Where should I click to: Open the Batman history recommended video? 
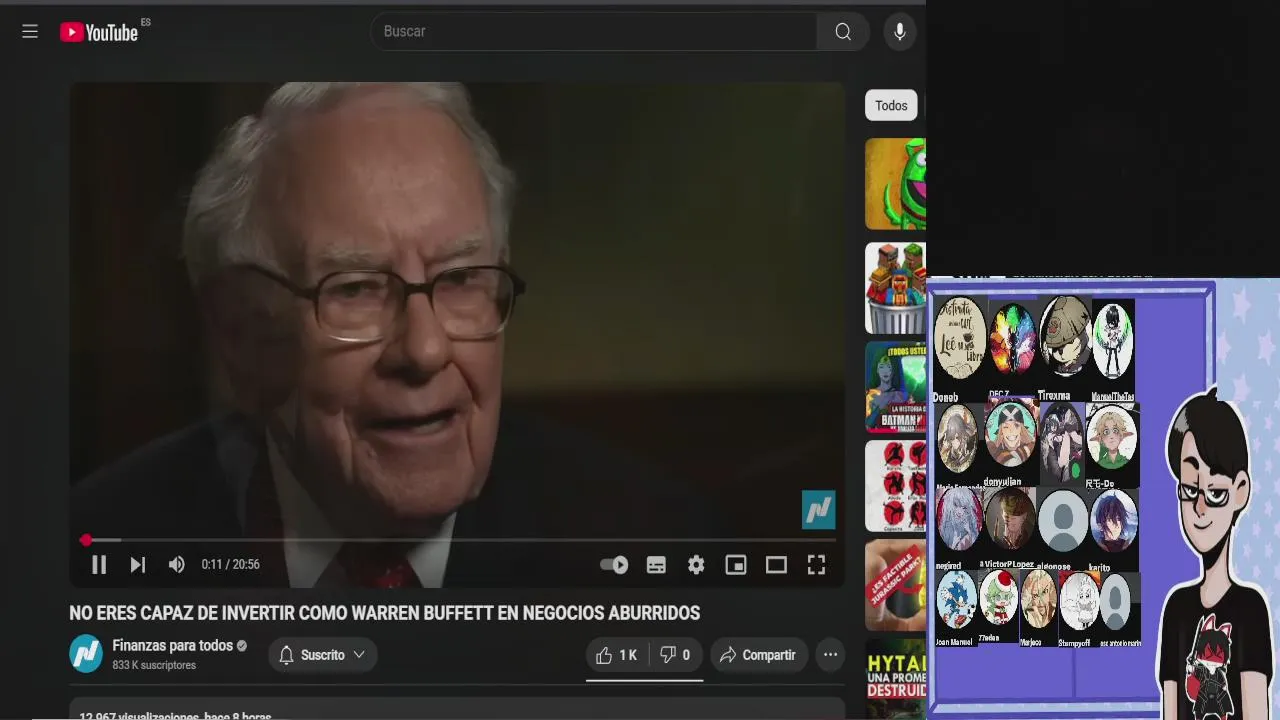coord(895,387)
